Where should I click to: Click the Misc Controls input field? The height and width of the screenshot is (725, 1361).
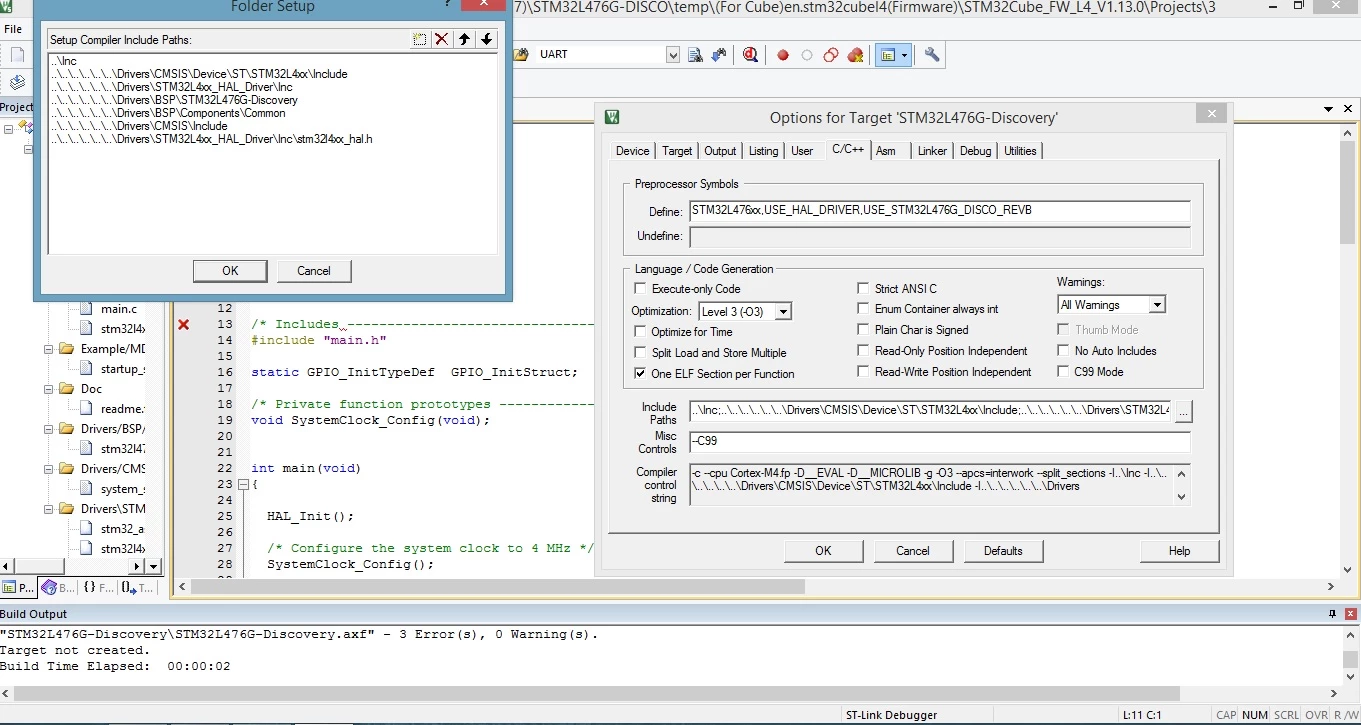[x=940, y=442]
